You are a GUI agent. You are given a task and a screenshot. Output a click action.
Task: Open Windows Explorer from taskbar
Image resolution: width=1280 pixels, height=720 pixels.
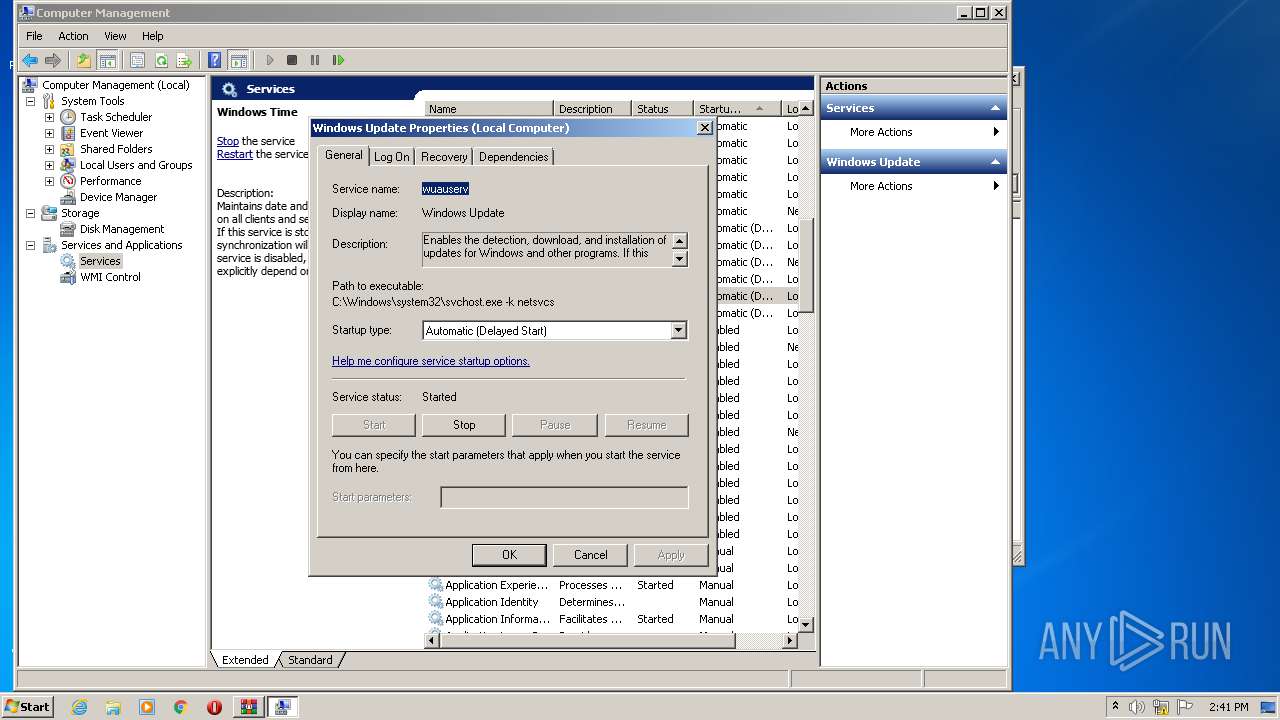[113, 707]
